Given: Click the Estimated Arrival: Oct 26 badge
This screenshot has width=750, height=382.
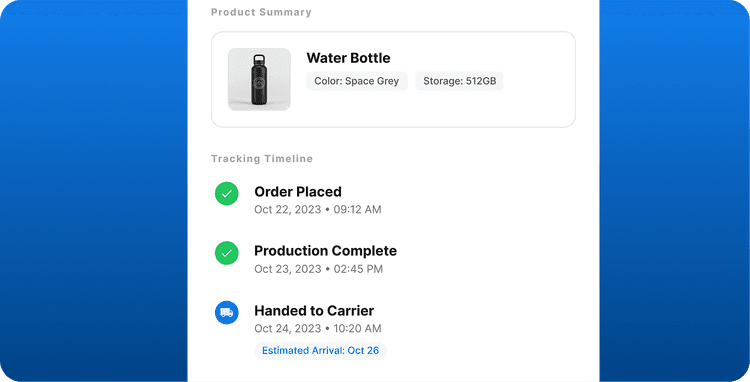Looking at the screenshot, I should (x=320, y=350).
